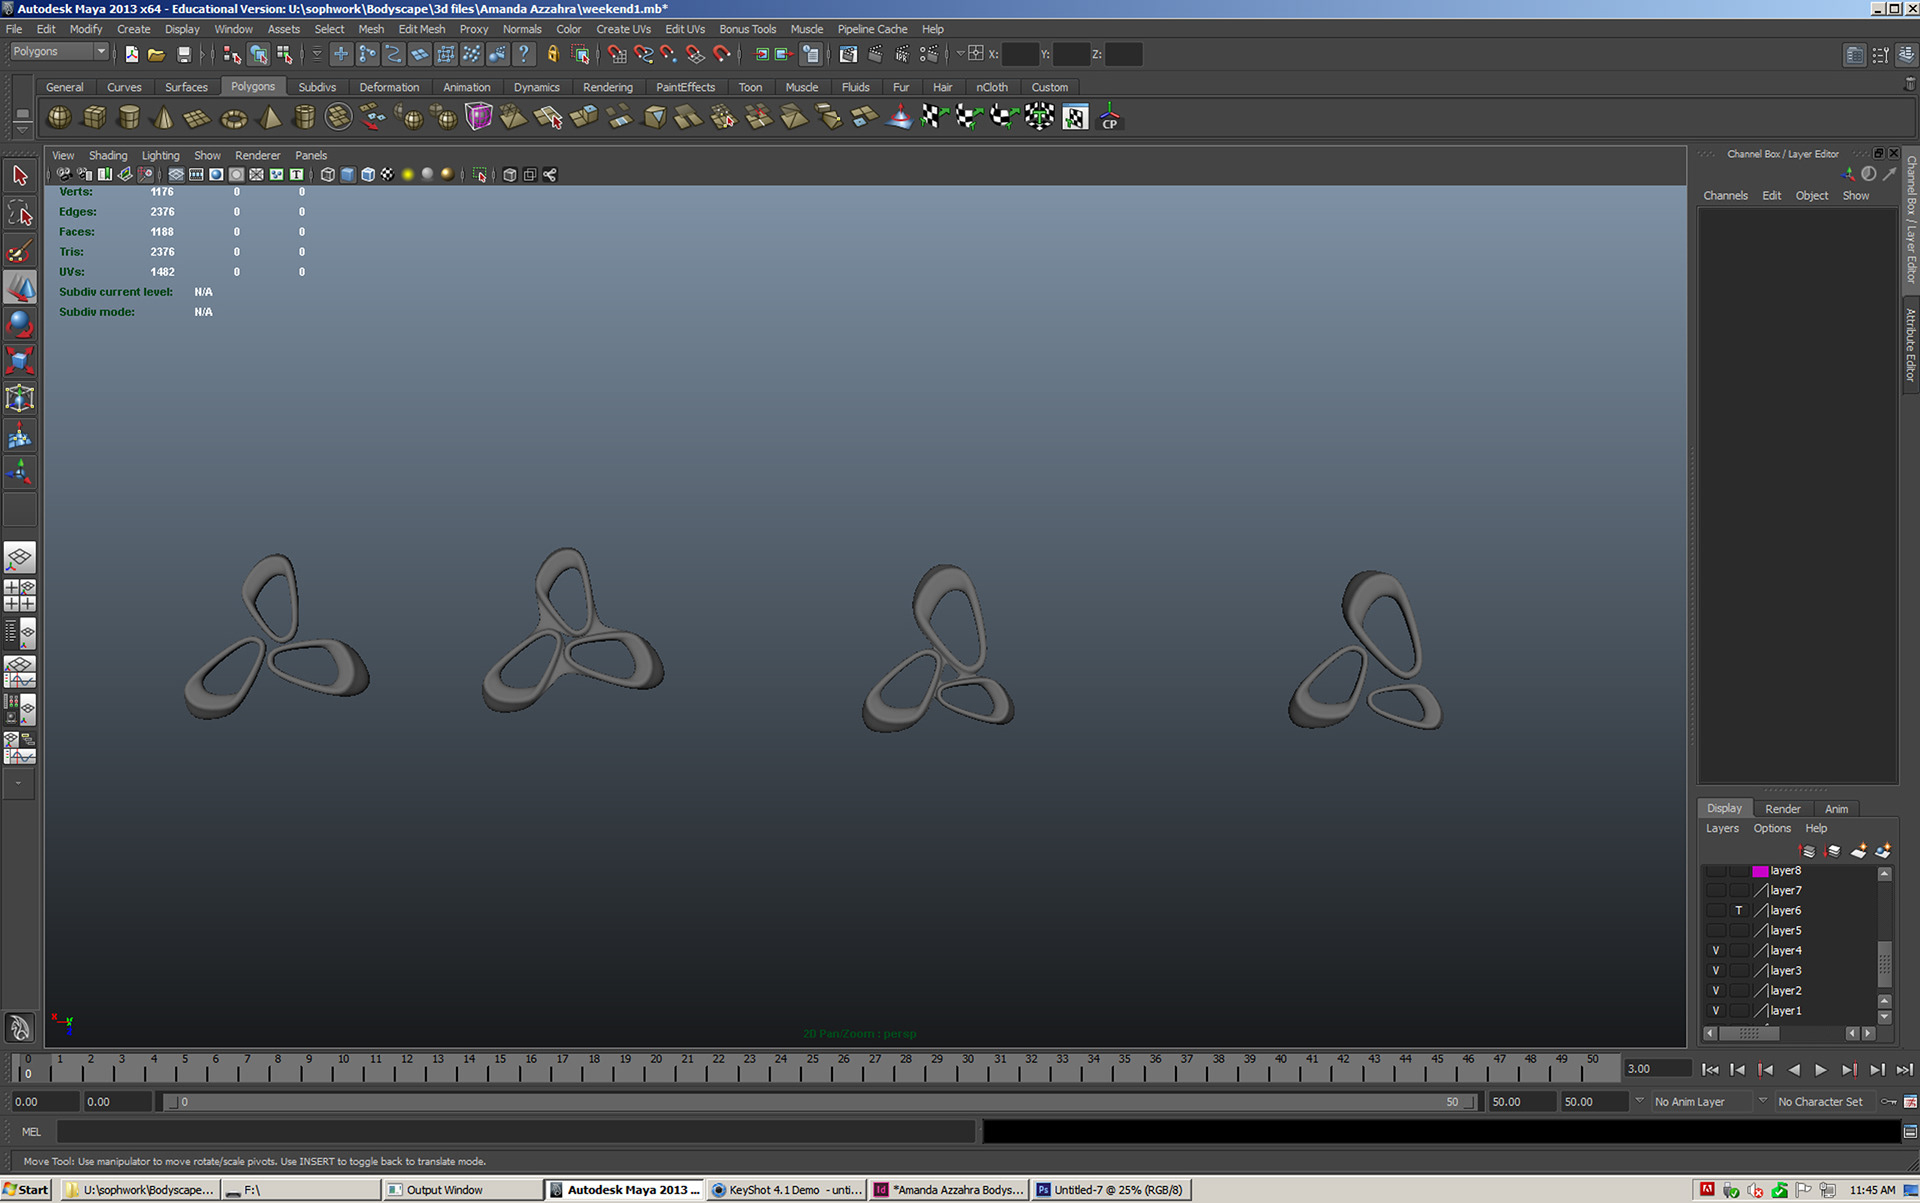This screenshot has height=1203, width=1920.
Task: Open the Layers menu in layer editor
Action: click(x=1722, y=828)
